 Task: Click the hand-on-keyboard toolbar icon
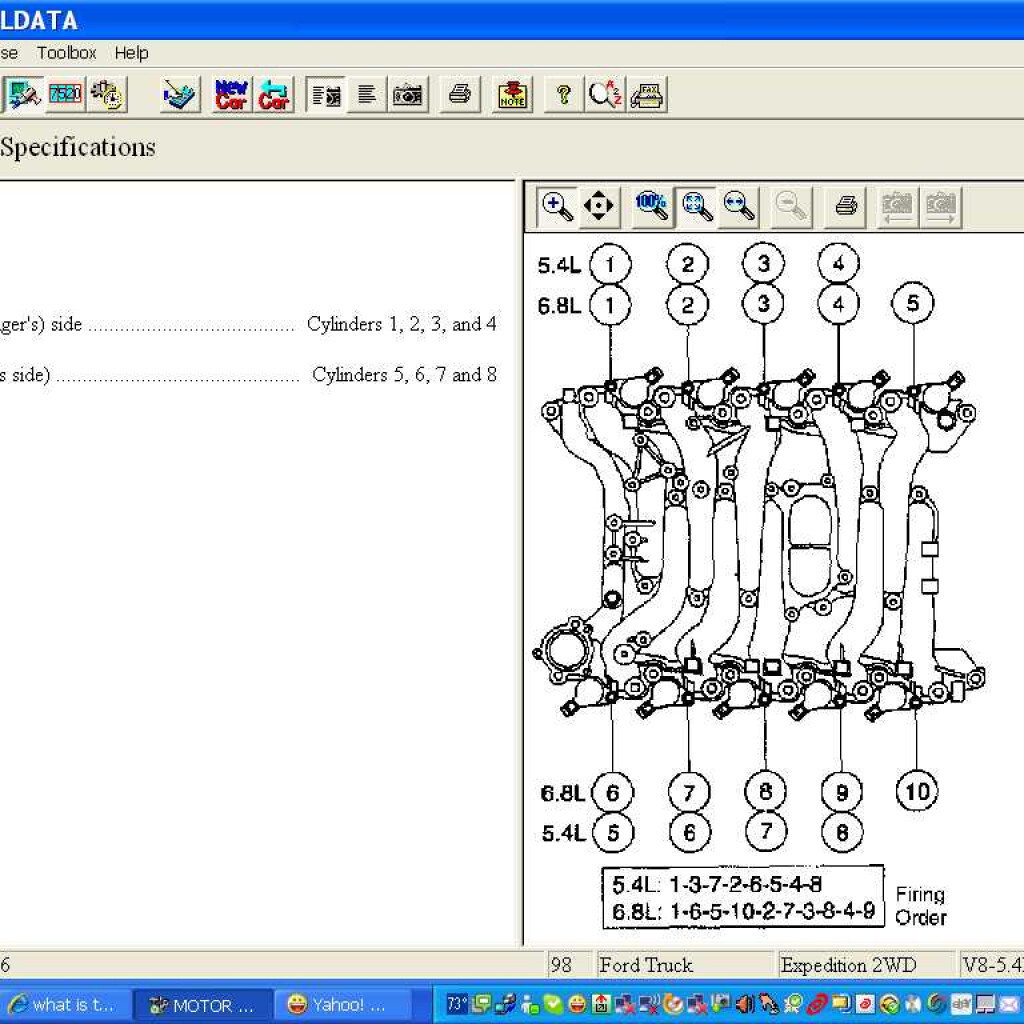(180, 95)
